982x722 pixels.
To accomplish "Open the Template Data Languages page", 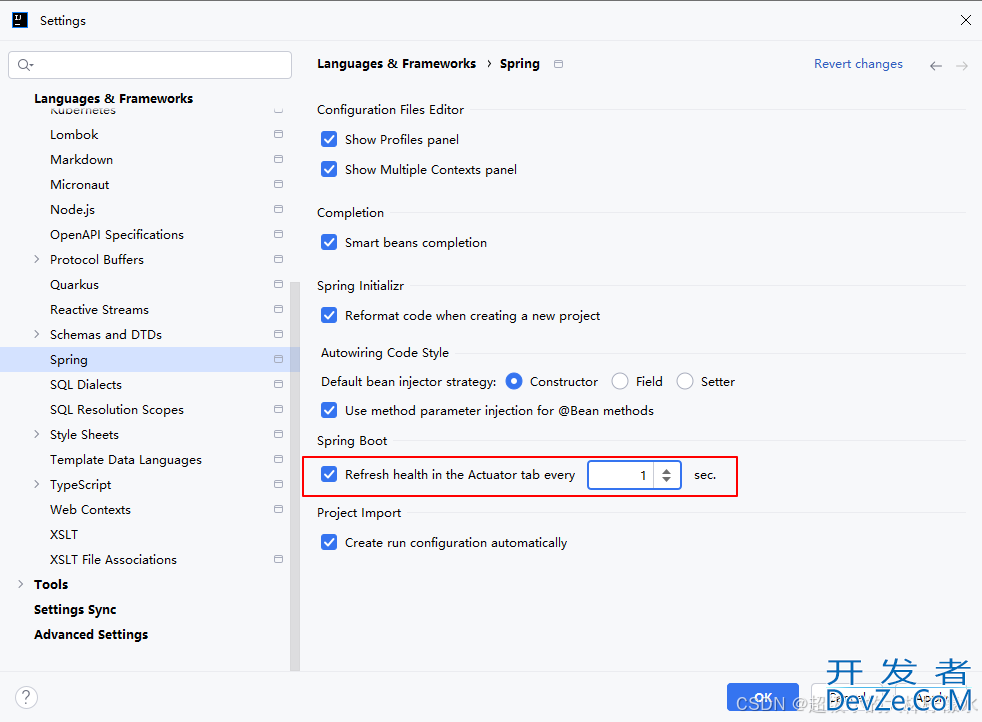I will point(126,460).
